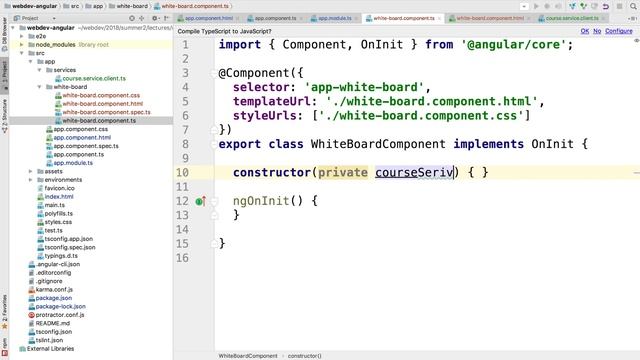The image size is (640, 360).
Task: Expand the node_modules folder
Action: pyautogui.click(x=22, y=44)
